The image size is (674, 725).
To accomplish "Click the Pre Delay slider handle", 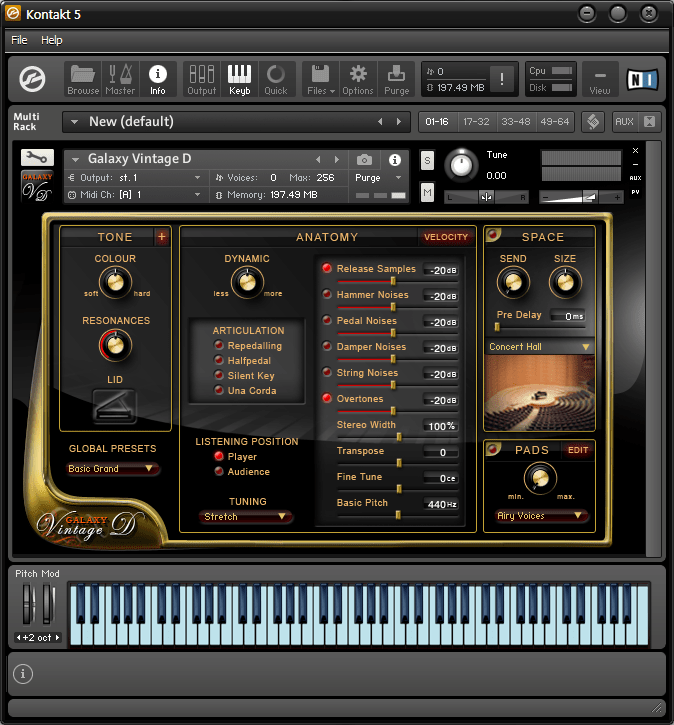I will coord(497,327).
